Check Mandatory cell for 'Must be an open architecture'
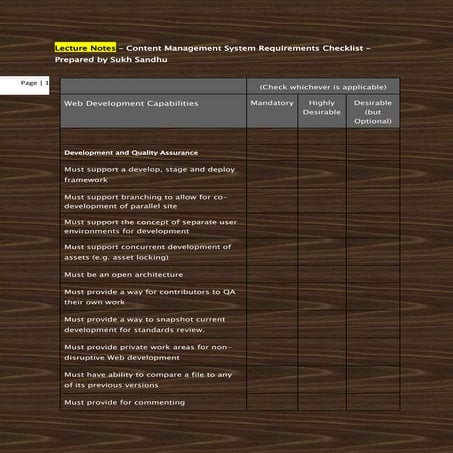Screen dimensions: 453x453 [272, 275]
